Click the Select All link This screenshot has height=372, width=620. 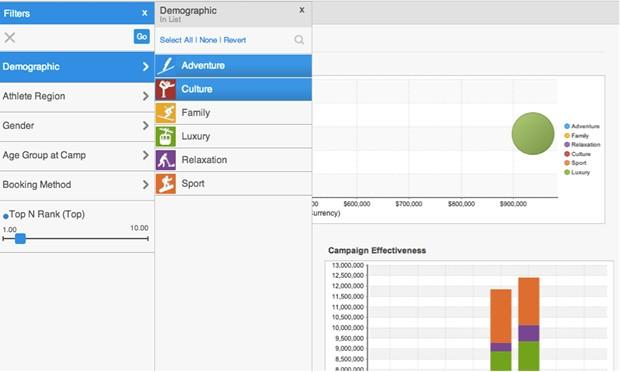tap(176, 40)
